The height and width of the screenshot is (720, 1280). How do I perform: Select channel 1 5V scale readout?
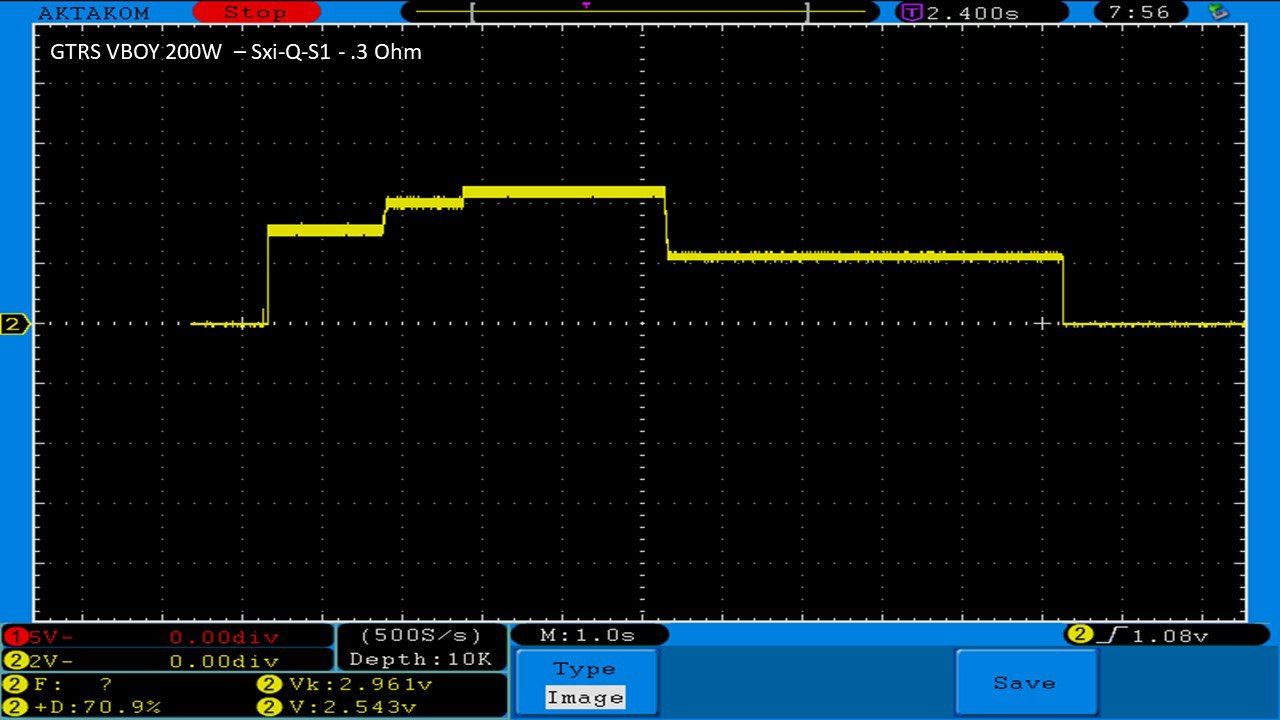tap(167, 637)
